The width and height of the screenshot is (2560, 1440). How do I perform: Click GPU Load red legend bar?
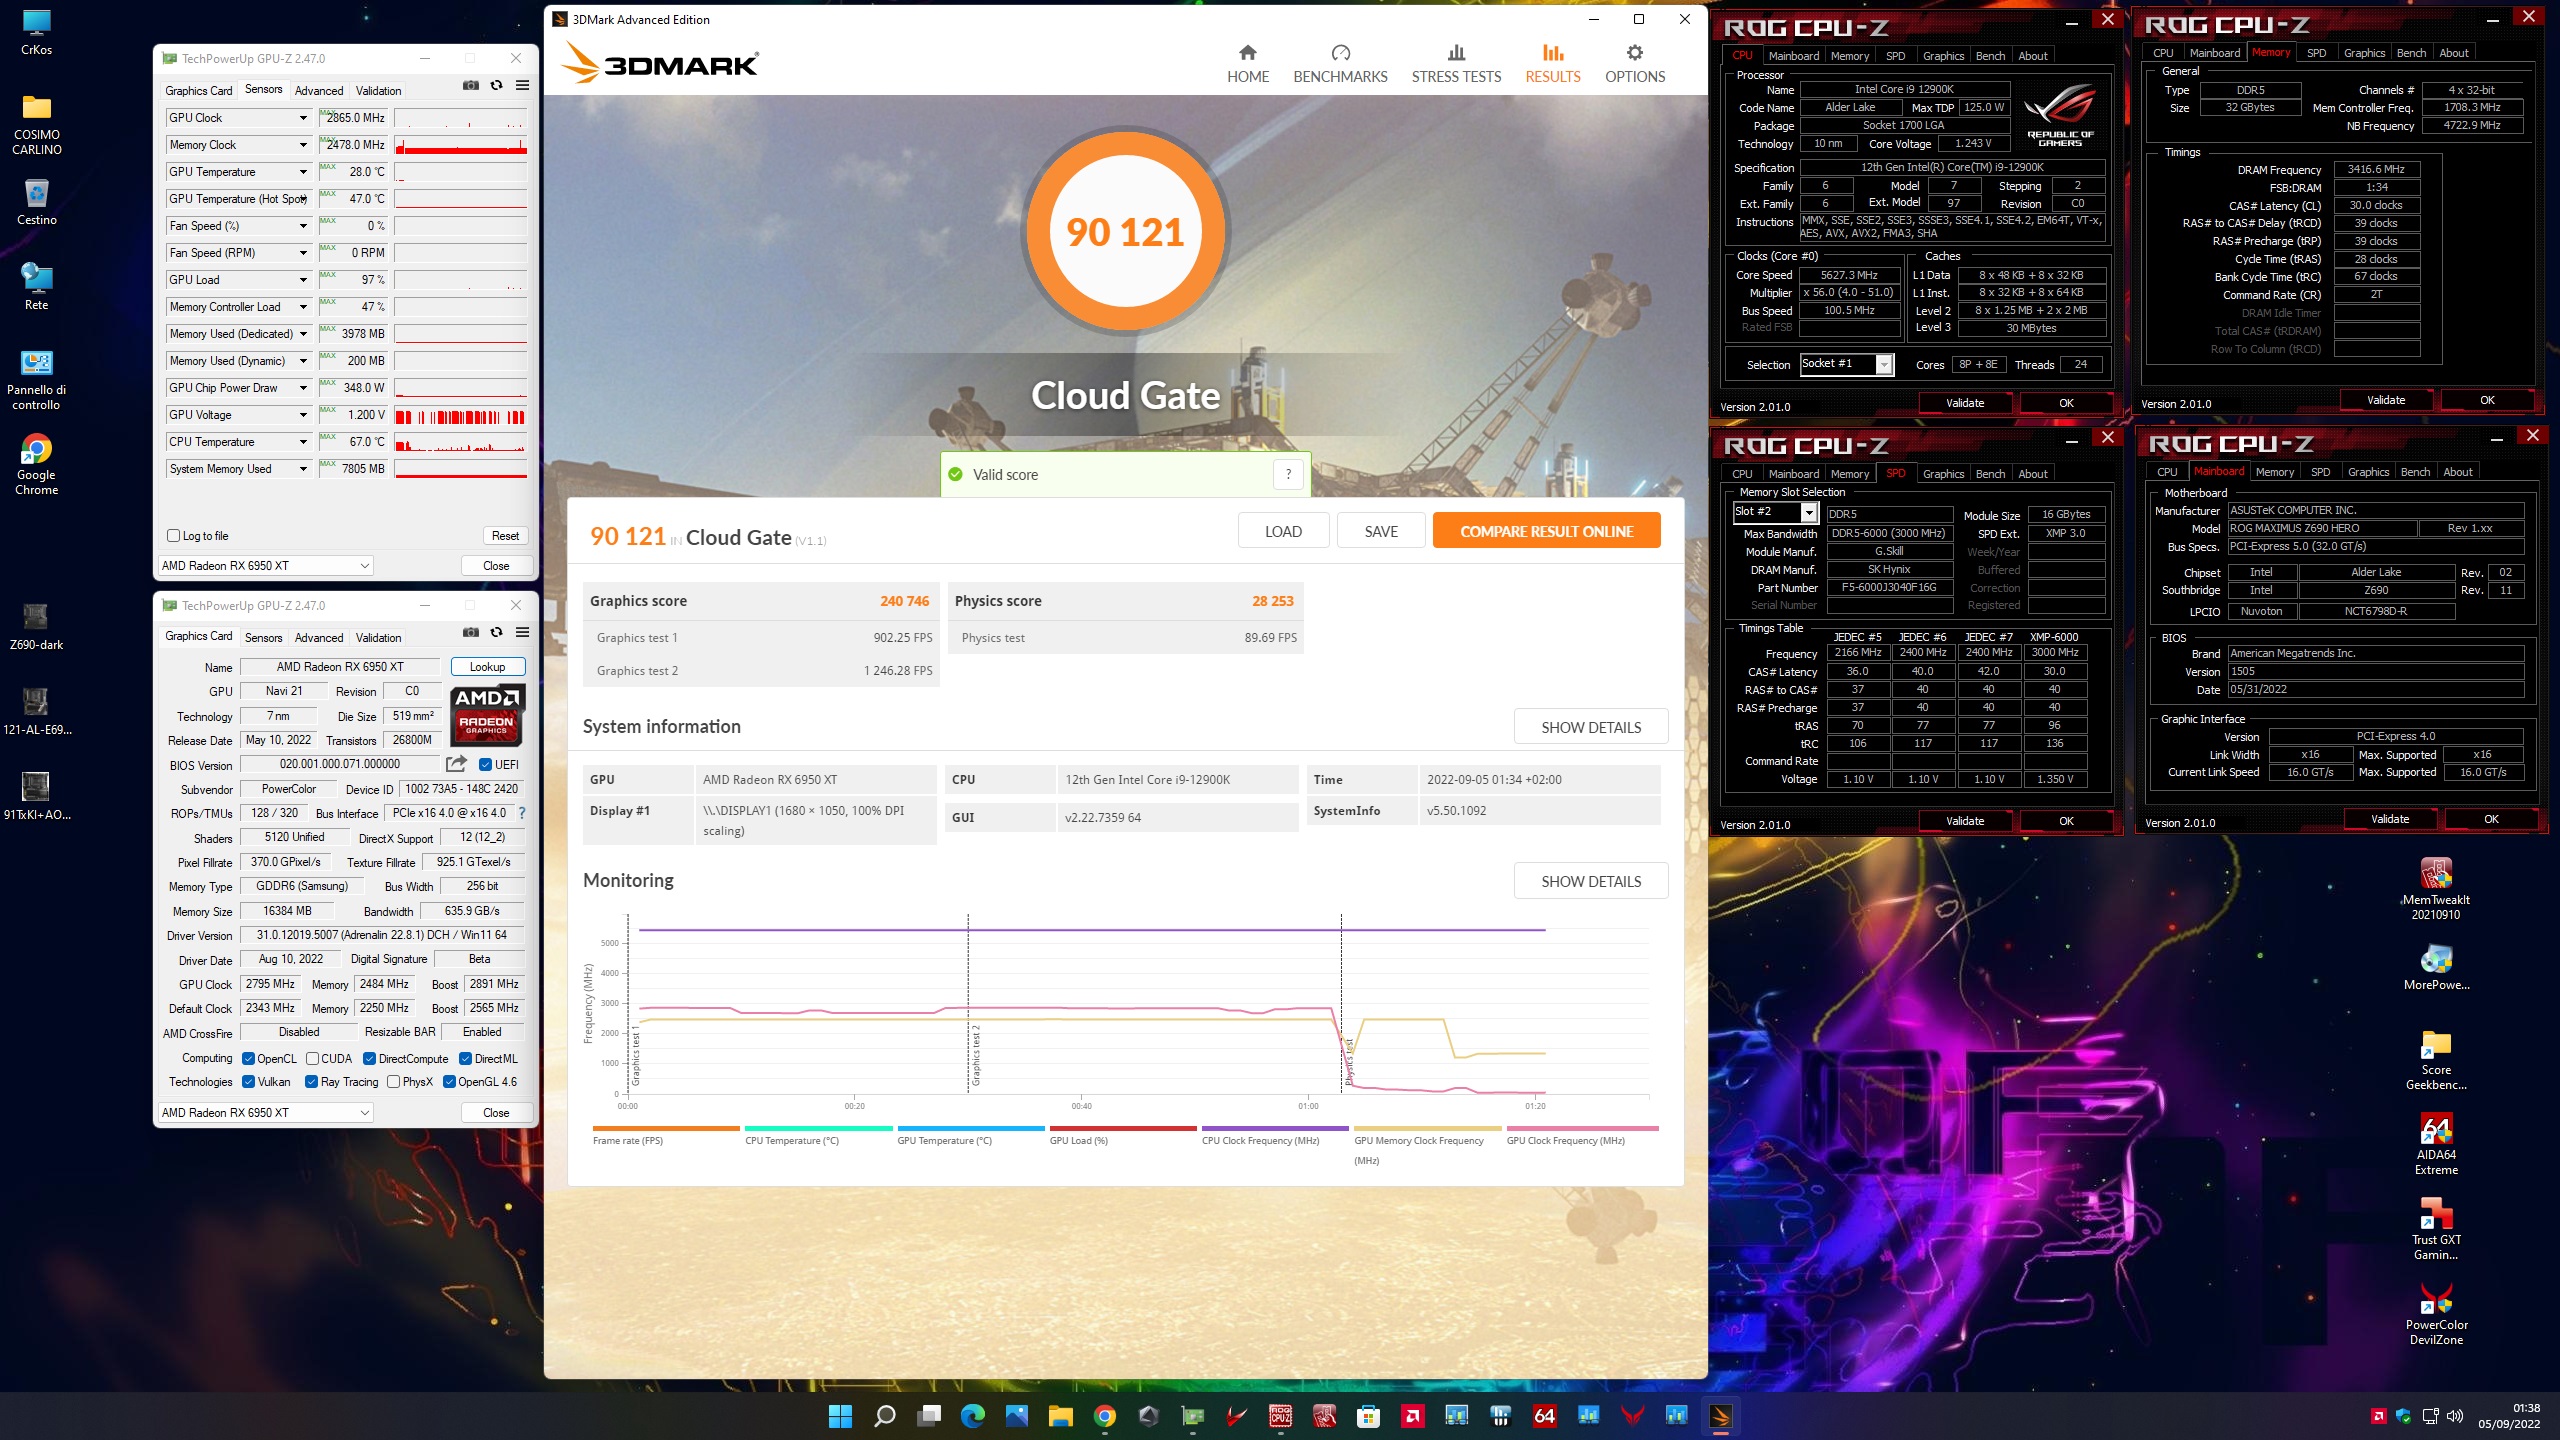click(1123, 1128)
